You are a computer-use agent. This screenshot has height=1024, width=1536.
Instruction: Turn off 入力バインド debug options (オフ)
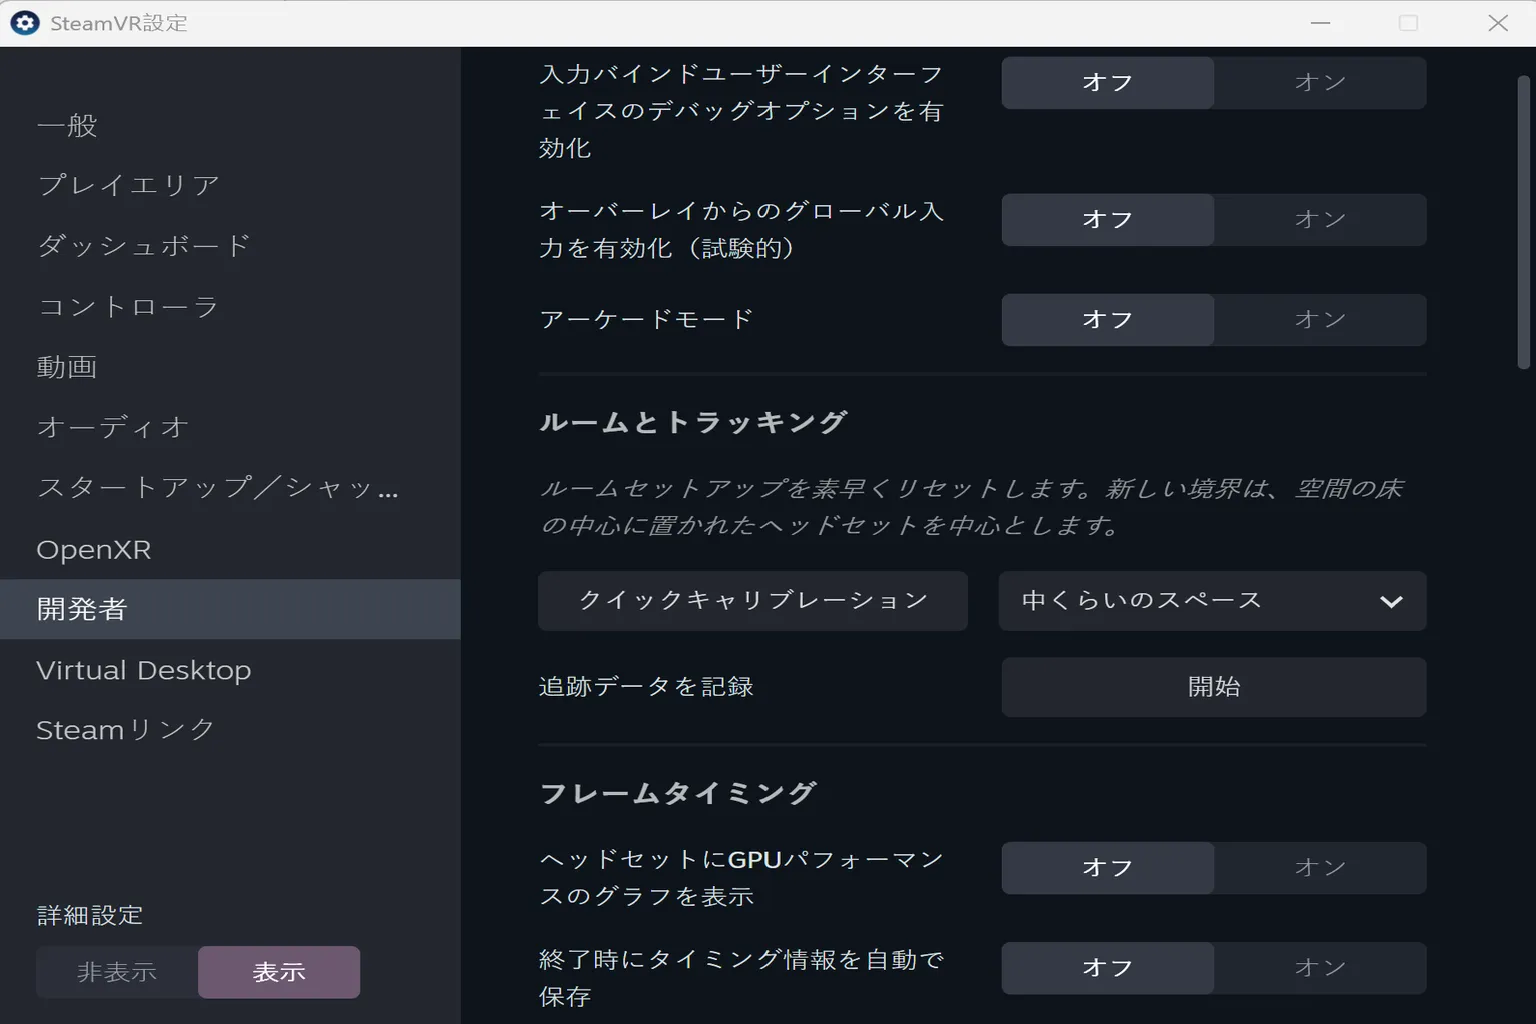1108,82
